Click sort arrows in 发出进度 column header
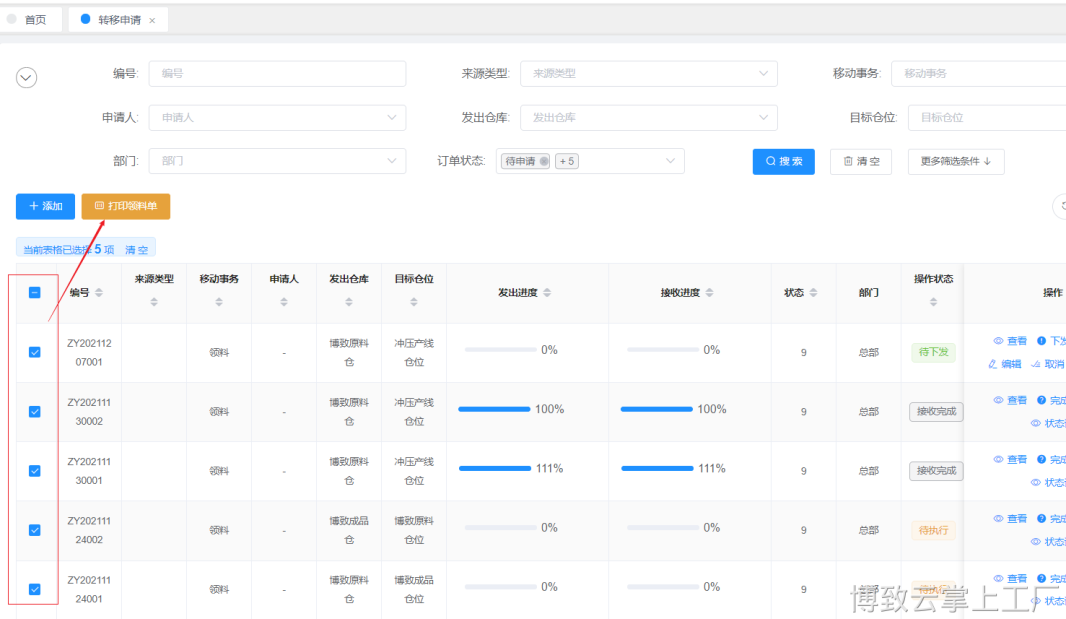1066x619 pixels. [x=547, y=293]
